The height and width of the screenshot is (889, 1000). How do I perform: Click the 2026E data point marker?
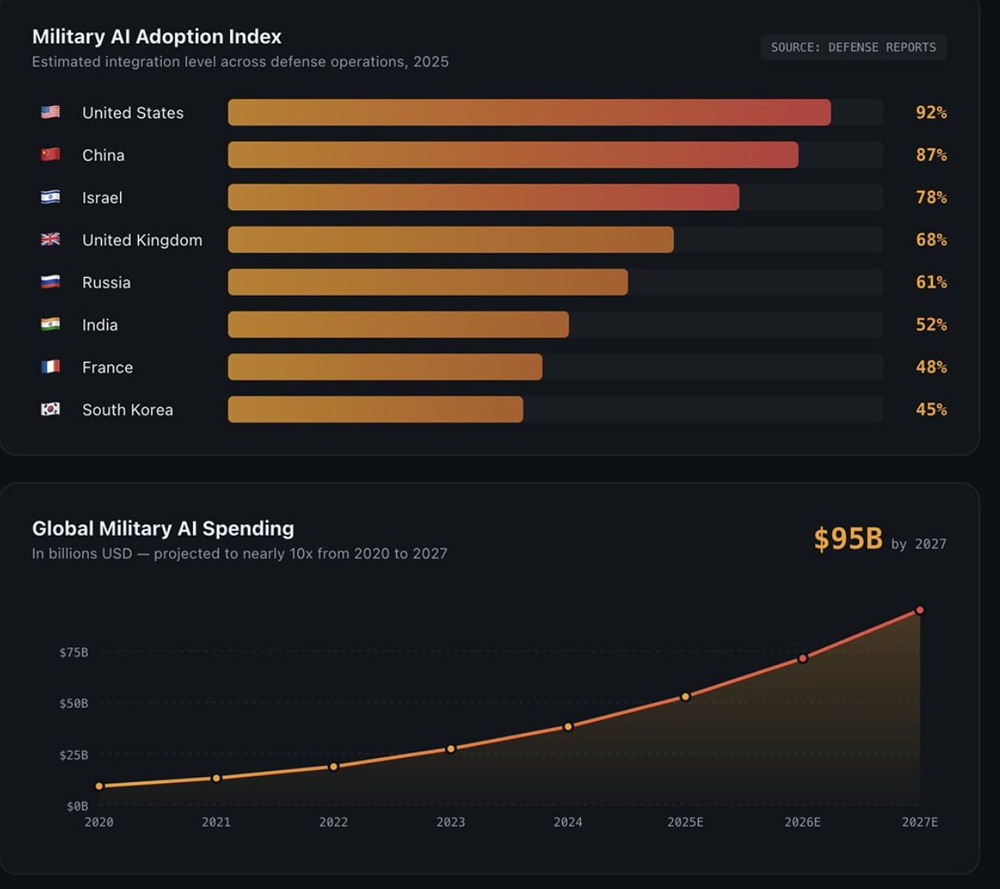tap(802, 658)
